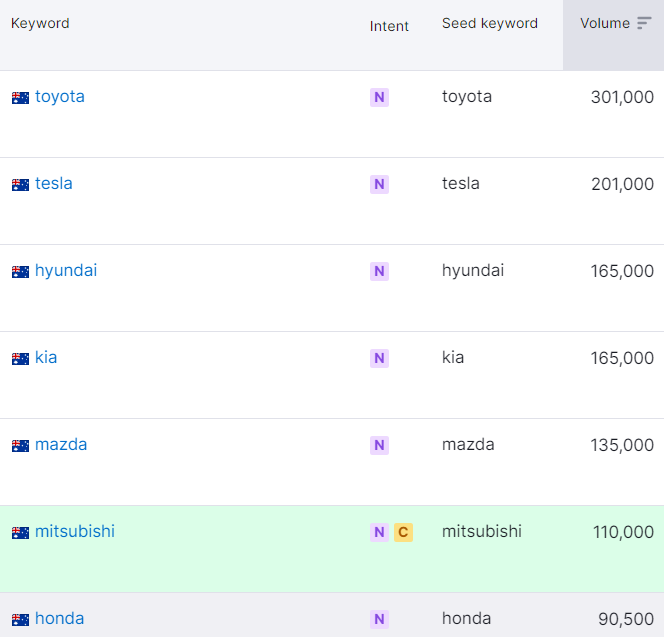Select the seed keyword cell kia
This screenshot has height=637, width=664.
[x=453, y=357]
